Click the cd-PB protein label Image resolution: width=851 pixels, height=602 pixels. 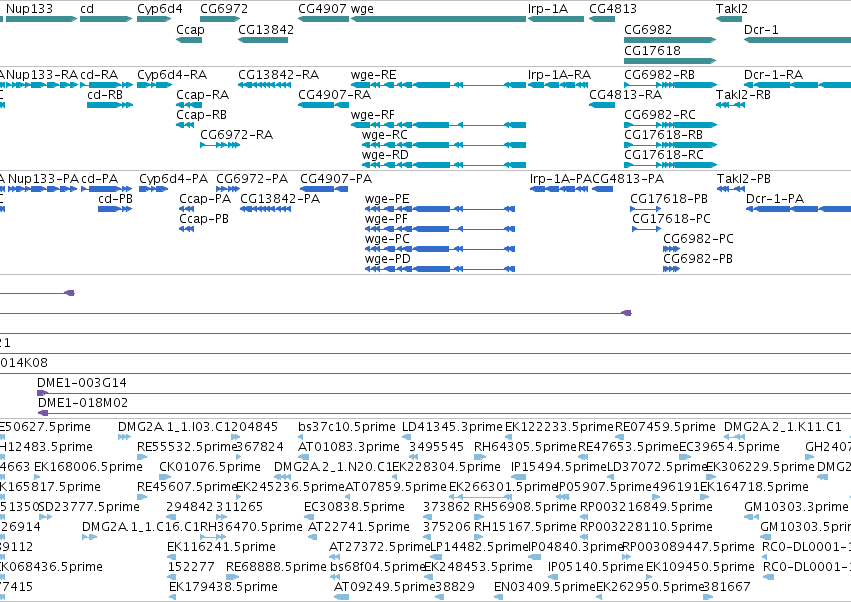115,199
